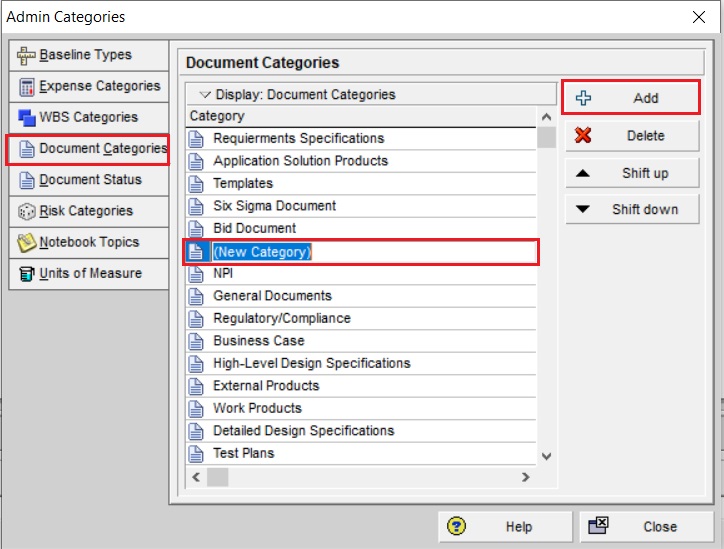The width and height of the screenshot is (724, 549).
Task: Click the (New Category) editable name field
Action: coord(263,252)
